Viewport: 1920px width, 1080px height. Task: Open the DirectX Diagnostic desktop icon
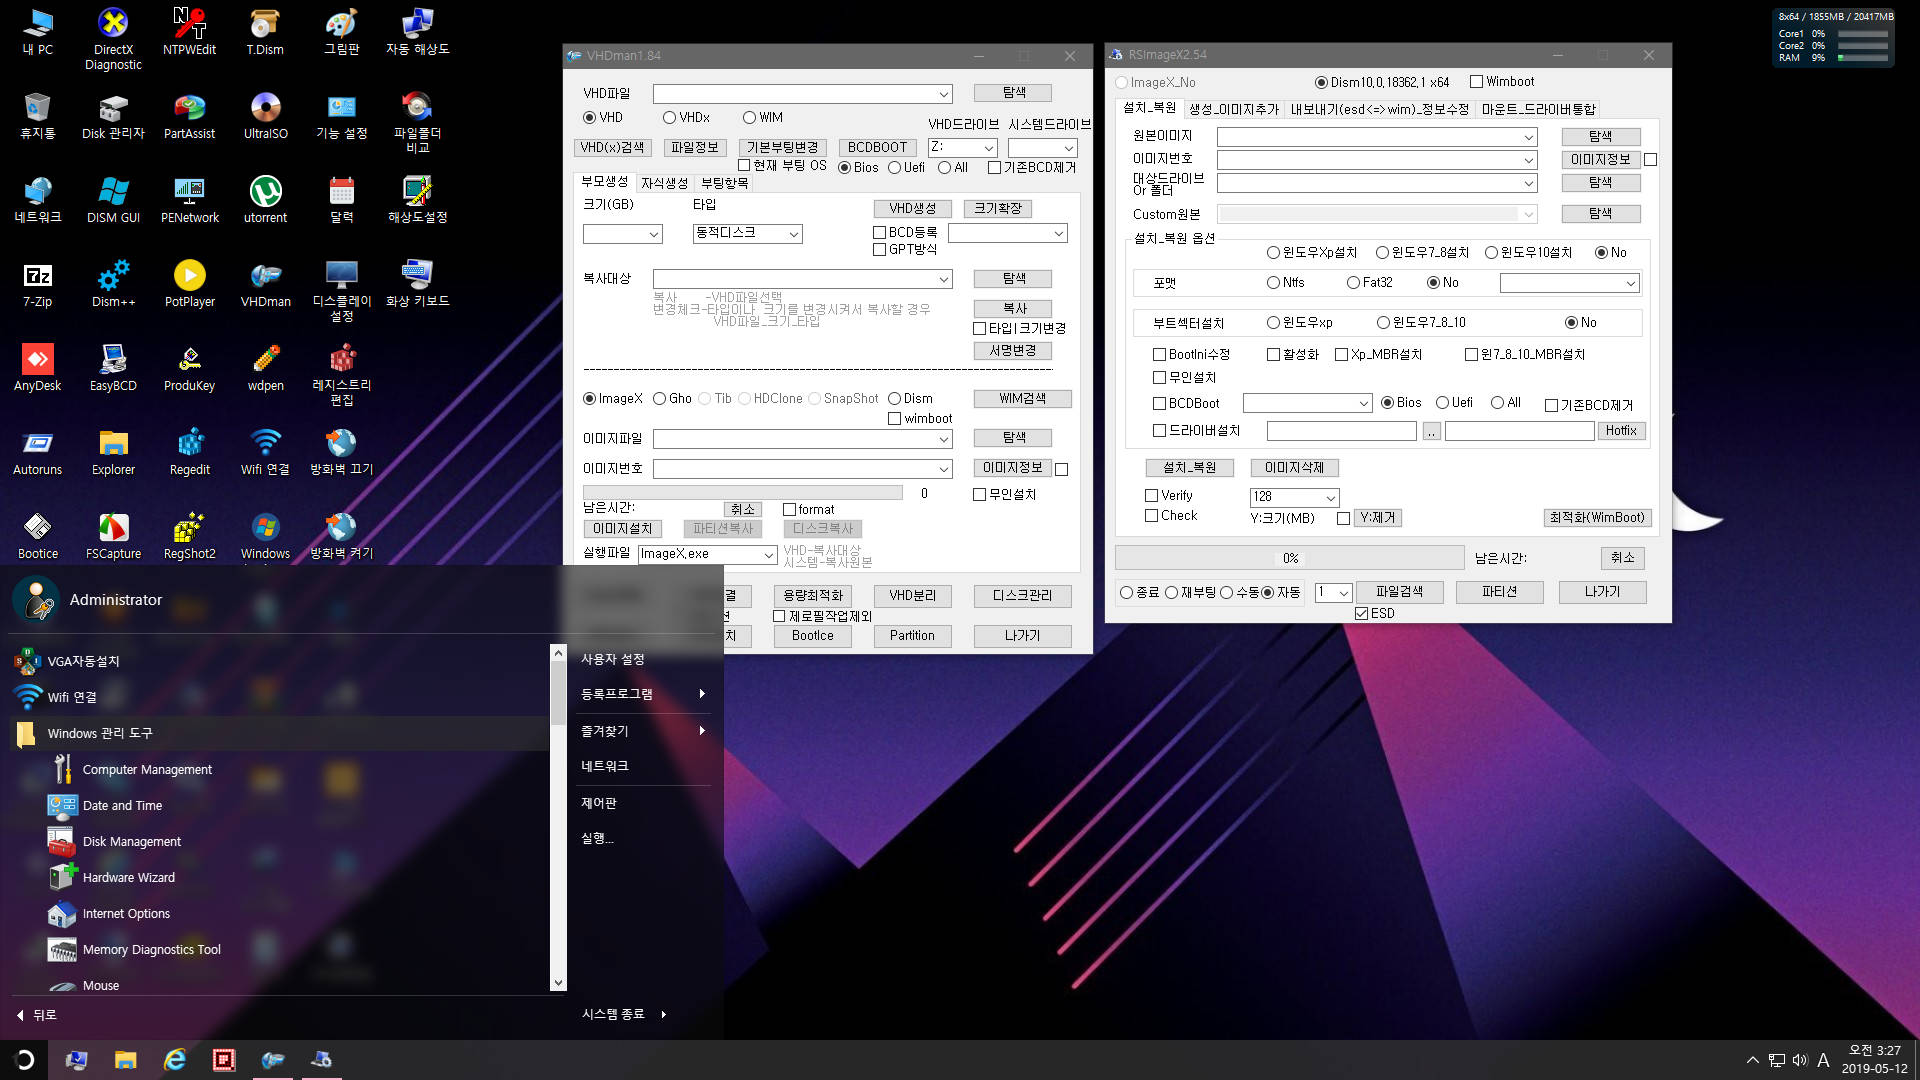pyautogui.click(x=113, y=39)
